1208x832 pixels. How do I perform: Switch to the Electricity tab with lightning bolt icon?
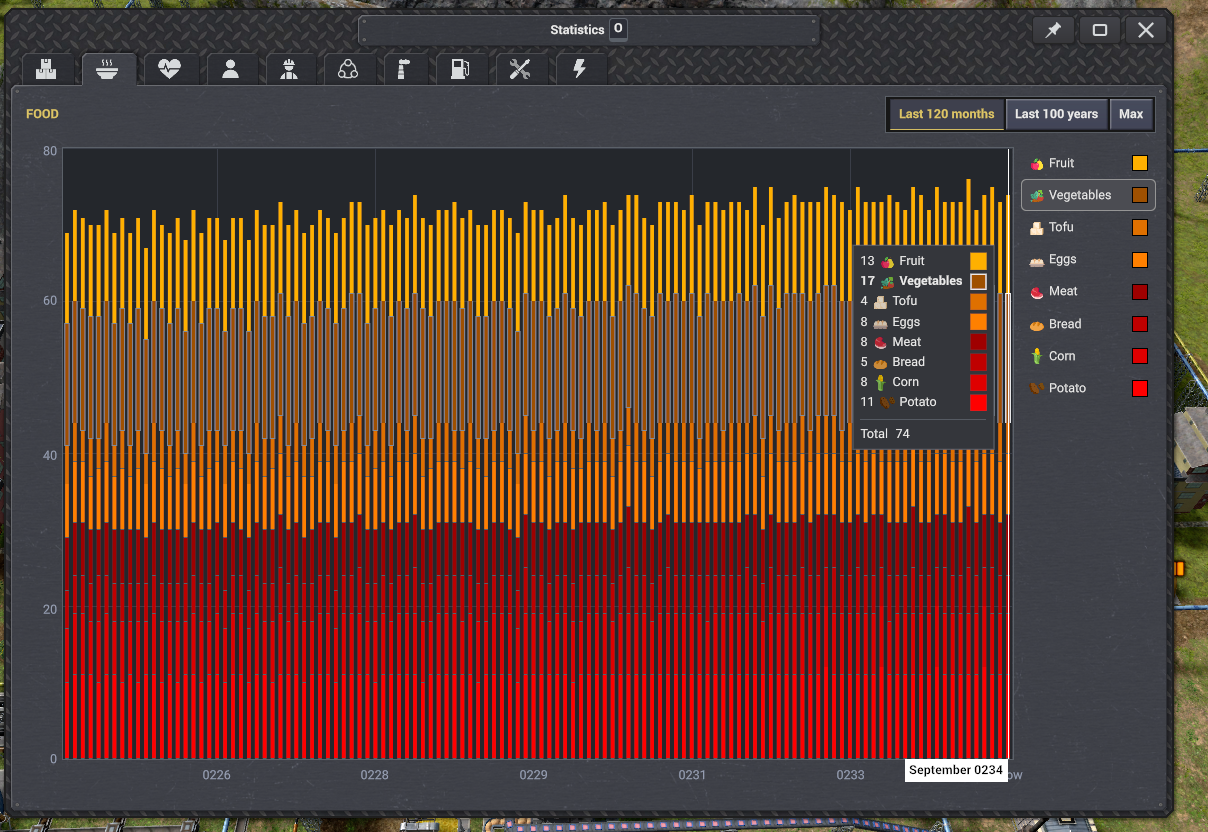(579, 70)
